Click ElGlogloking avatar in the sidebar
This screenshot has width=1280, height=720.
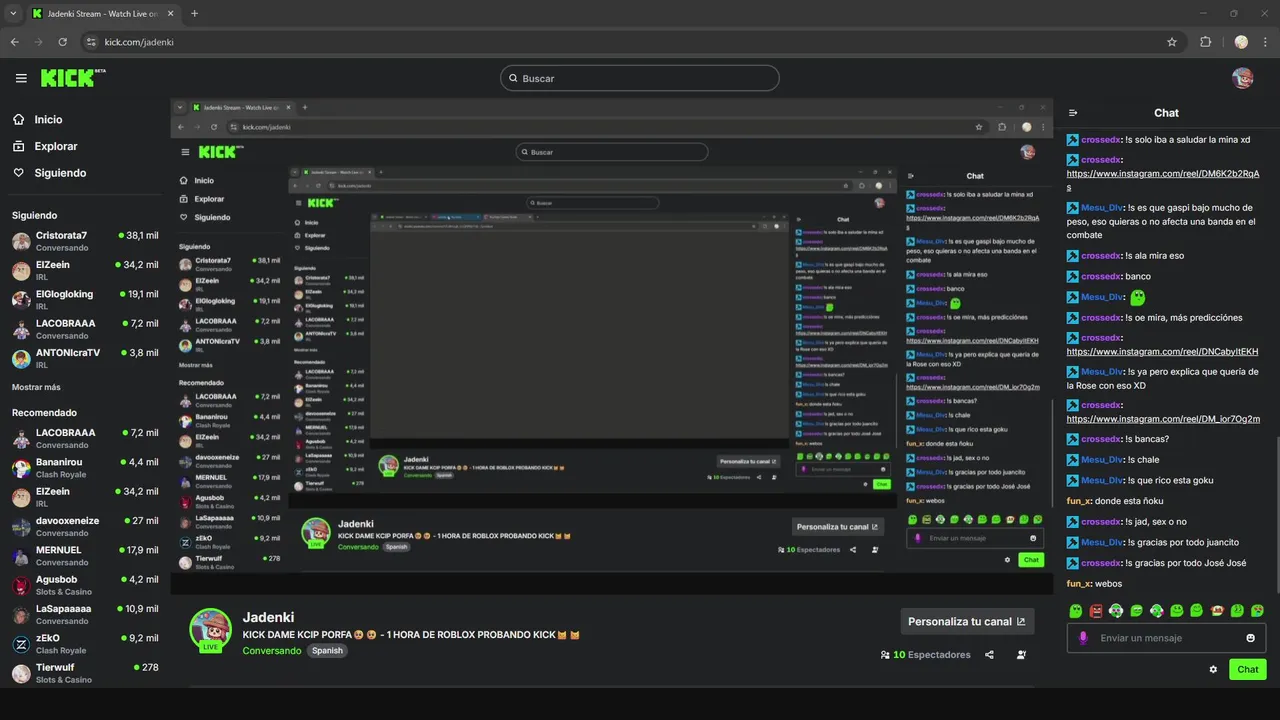point(21,300)
